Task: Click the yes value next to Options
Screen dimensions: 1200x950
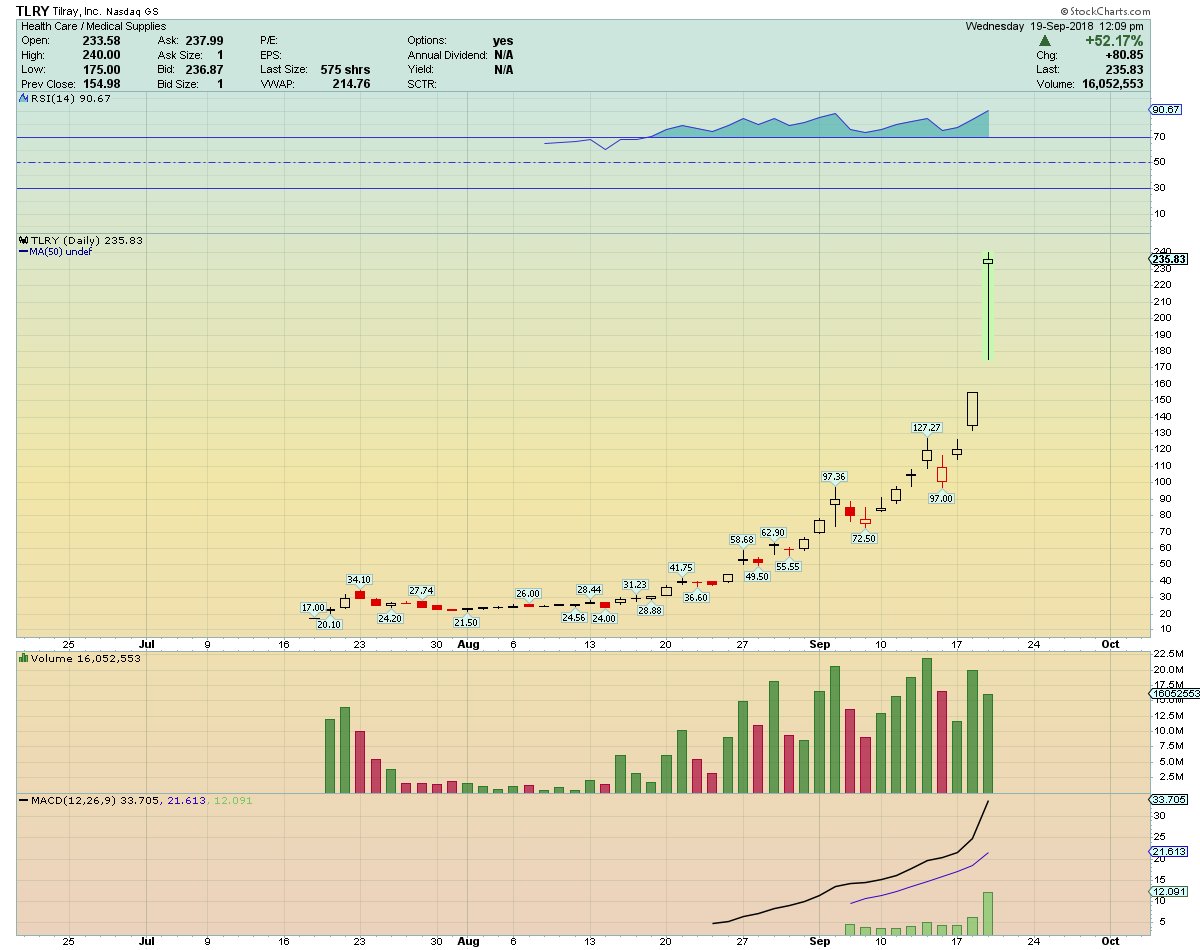Action: pos(500,41)
